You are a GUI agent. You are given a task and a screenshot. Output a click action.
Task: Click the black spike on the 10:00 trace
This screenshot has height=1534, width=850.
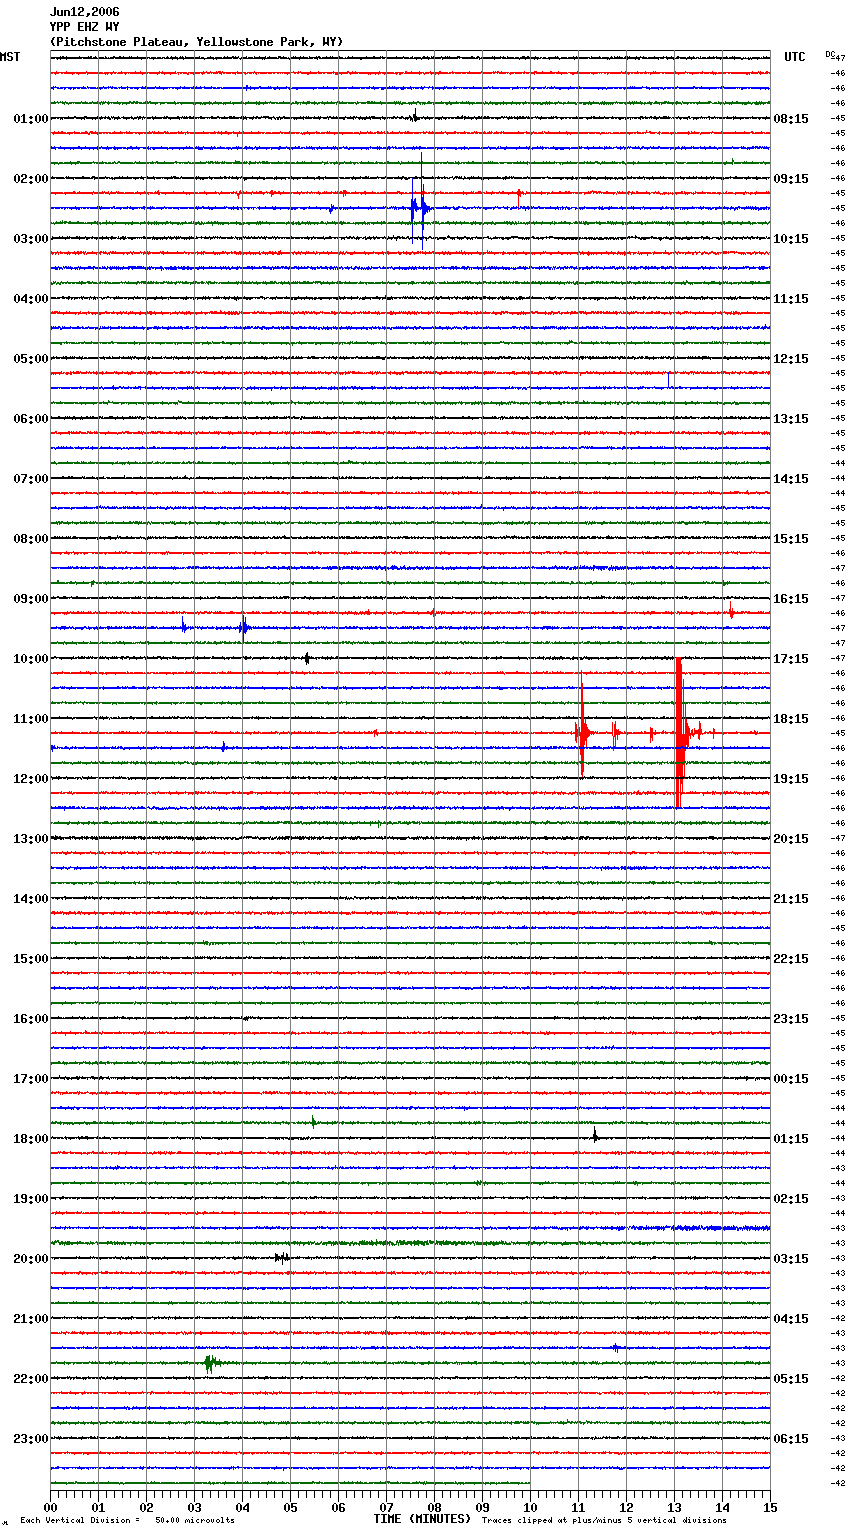pyautogui.click(x=307, y=658)
